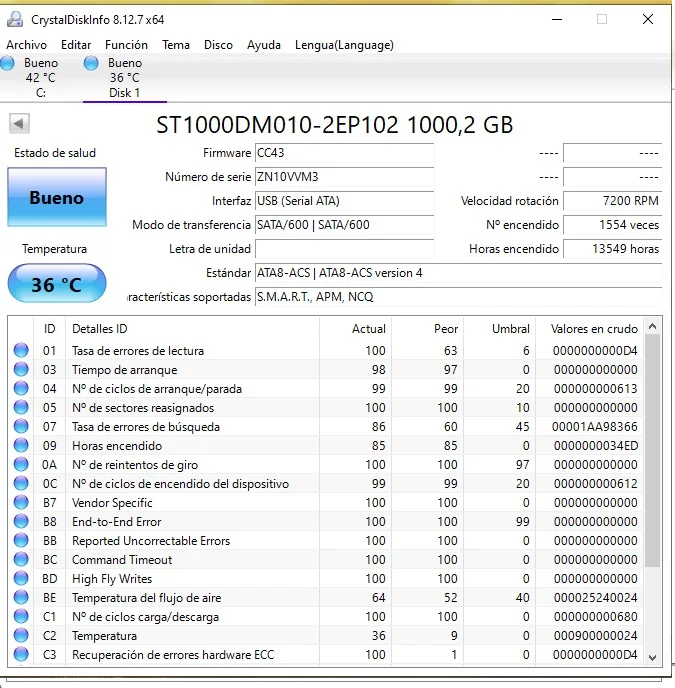Click the Actual column header
The width and height of the screenshot is (675, 688).
click(x=355, y=329)
